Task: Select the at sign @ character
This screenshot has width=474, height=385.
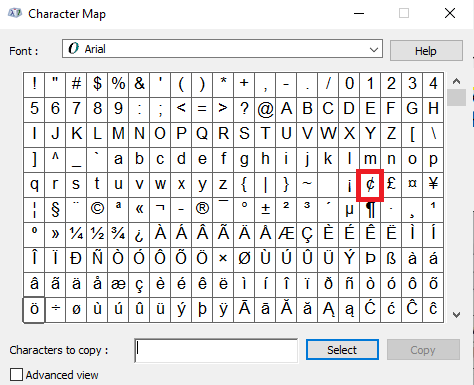Action: tap(265, 110)
